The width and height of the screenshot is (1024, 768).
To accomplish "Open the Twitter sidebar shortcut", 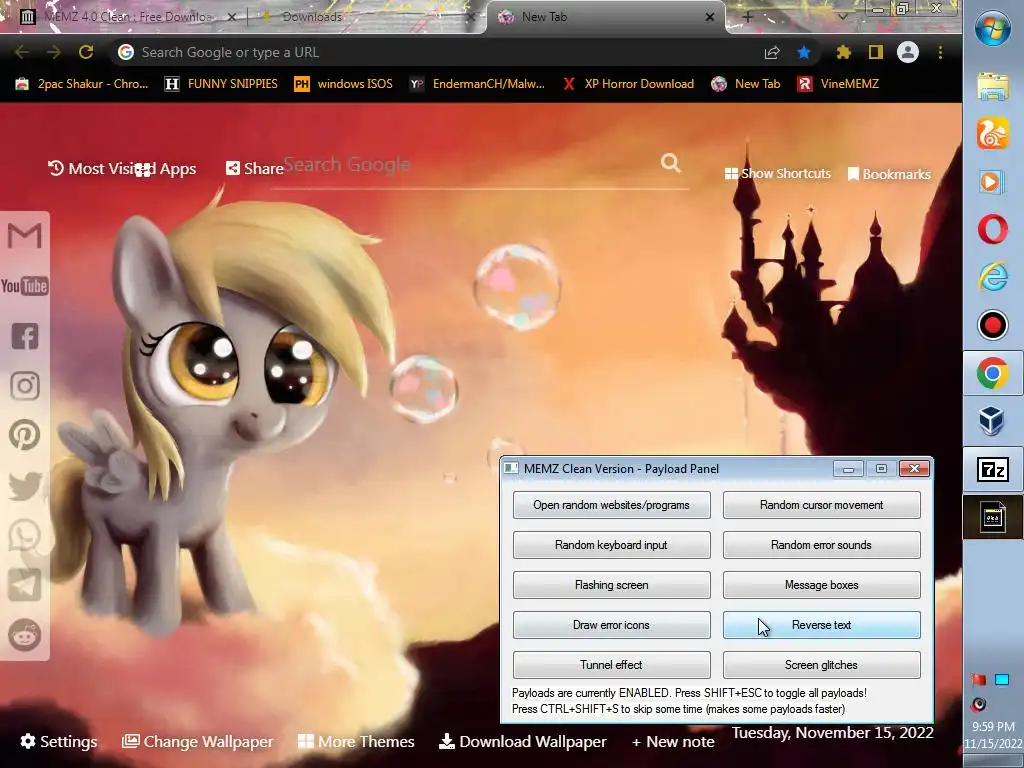I will click(25, 485).
